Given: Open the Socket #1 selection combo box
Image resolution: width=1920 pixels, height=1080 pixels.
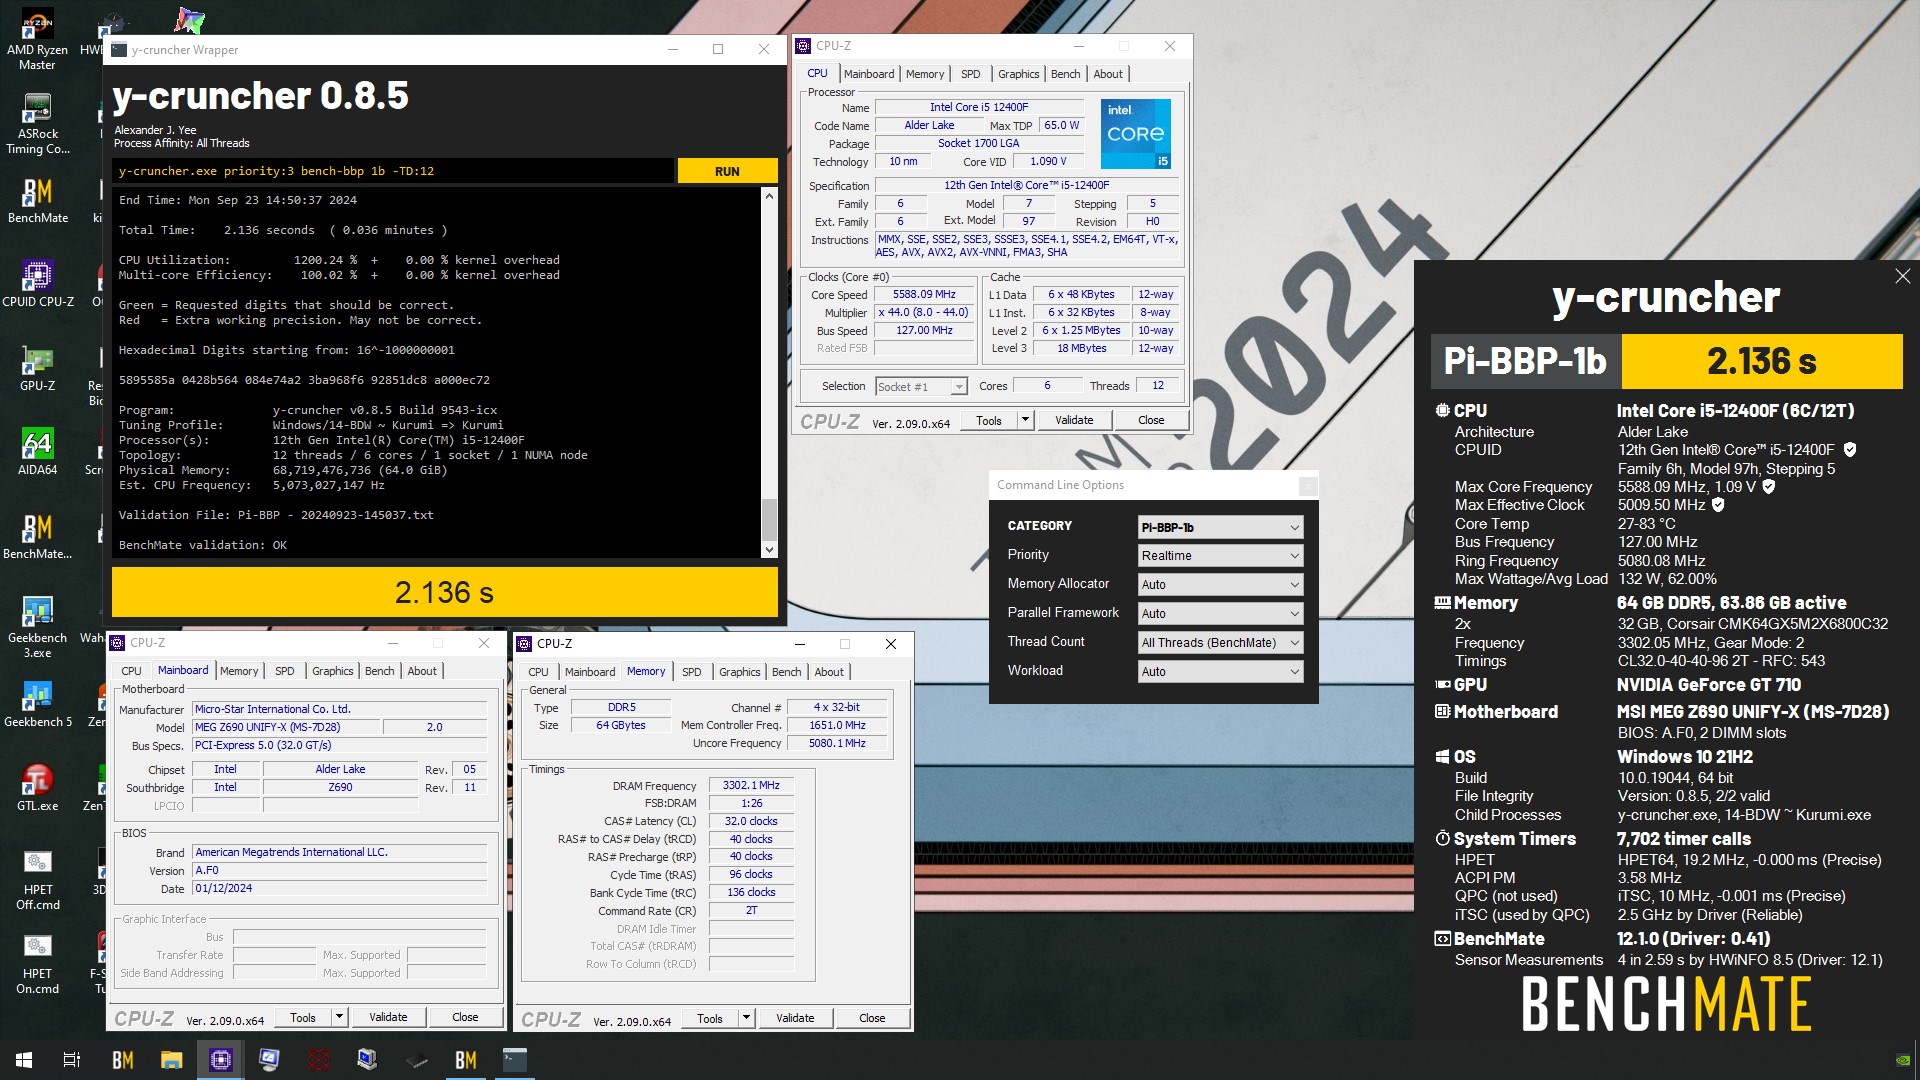Looking at the screenshot, I should coord(921,387).
